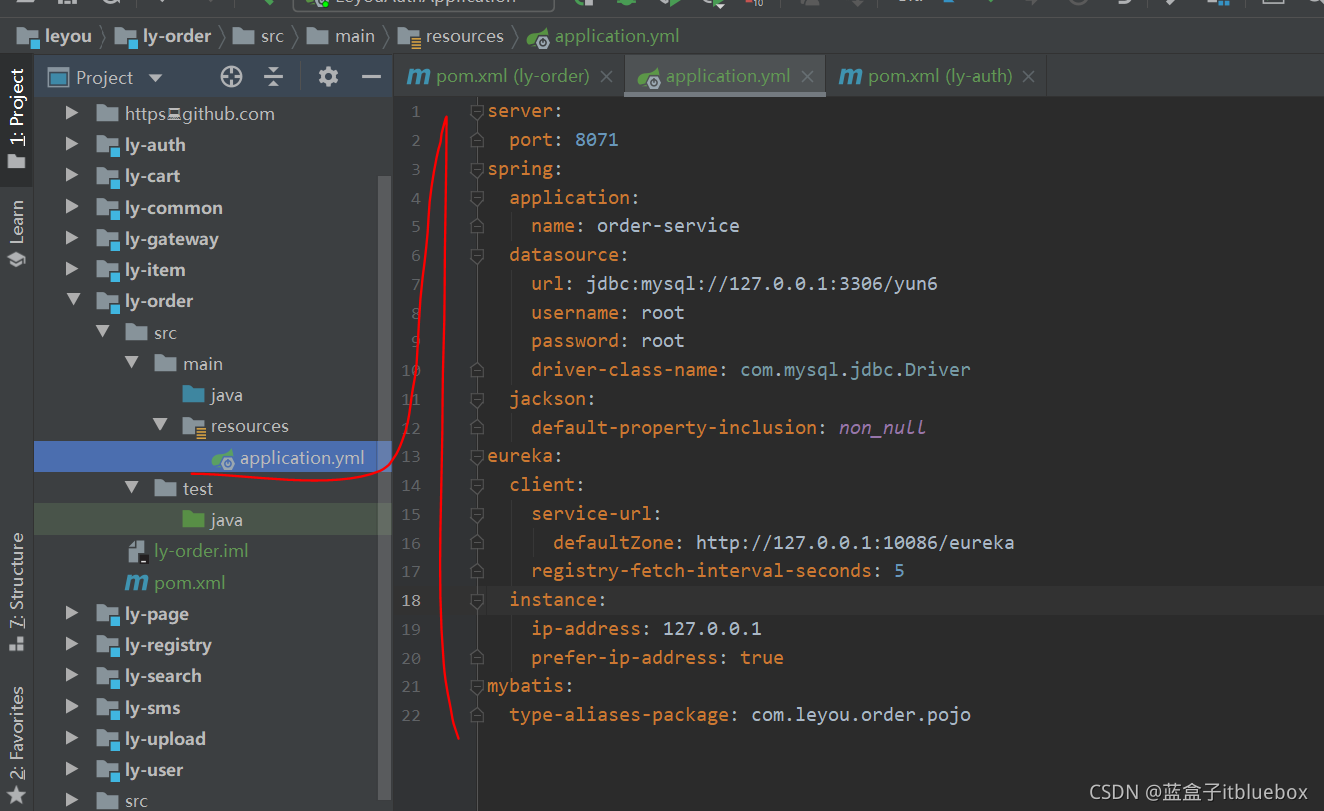The height and width of the screenshot is (811, 1324).
Task: Select pom.xml under ly-order in tree
Action: coord(189,583)
